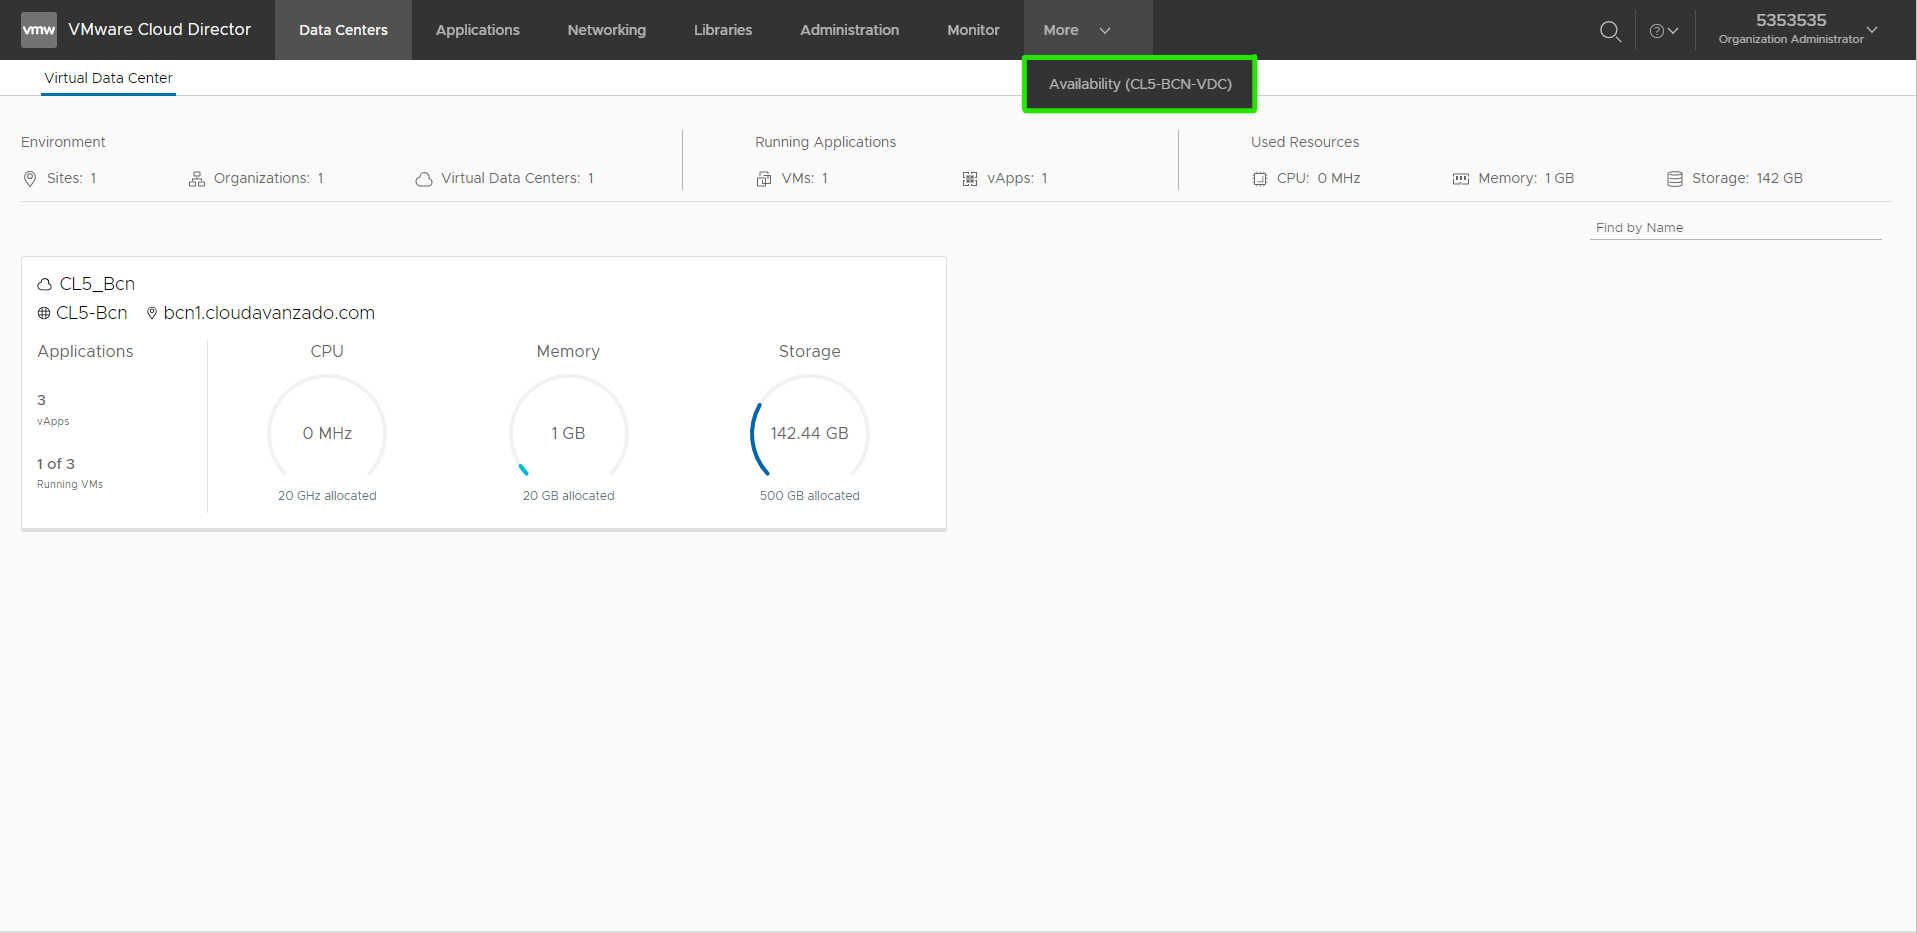Click the VMware Cloud Director title

pos(160,30)
